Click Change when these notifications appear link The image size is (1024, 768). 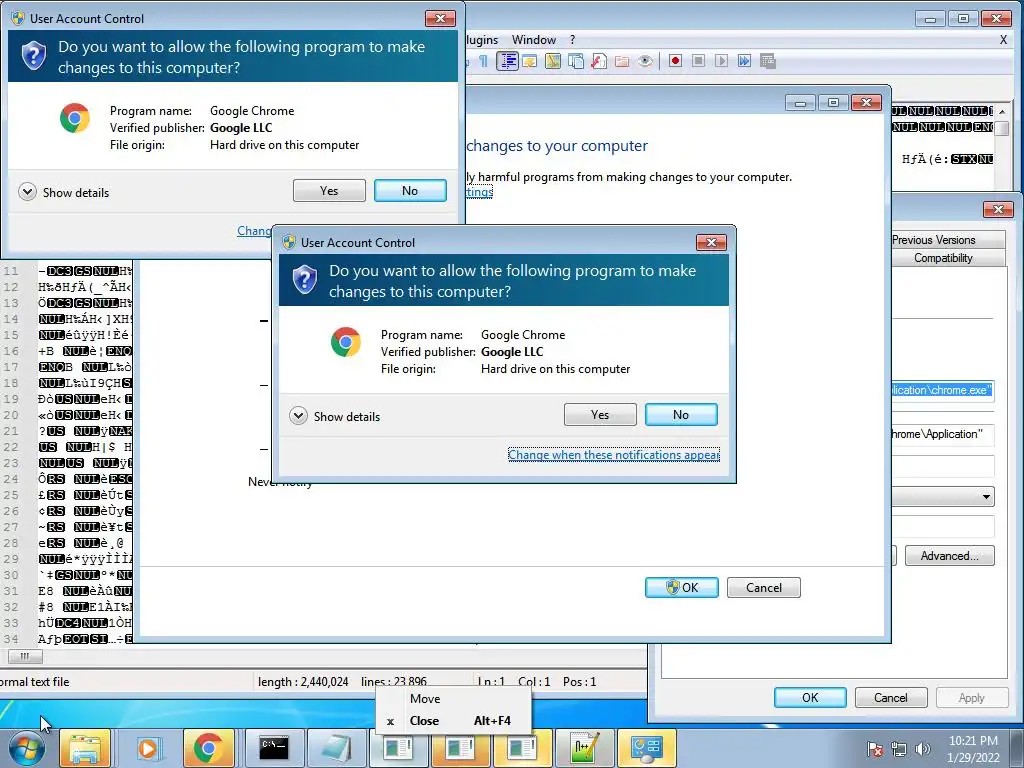pos(614,455)
